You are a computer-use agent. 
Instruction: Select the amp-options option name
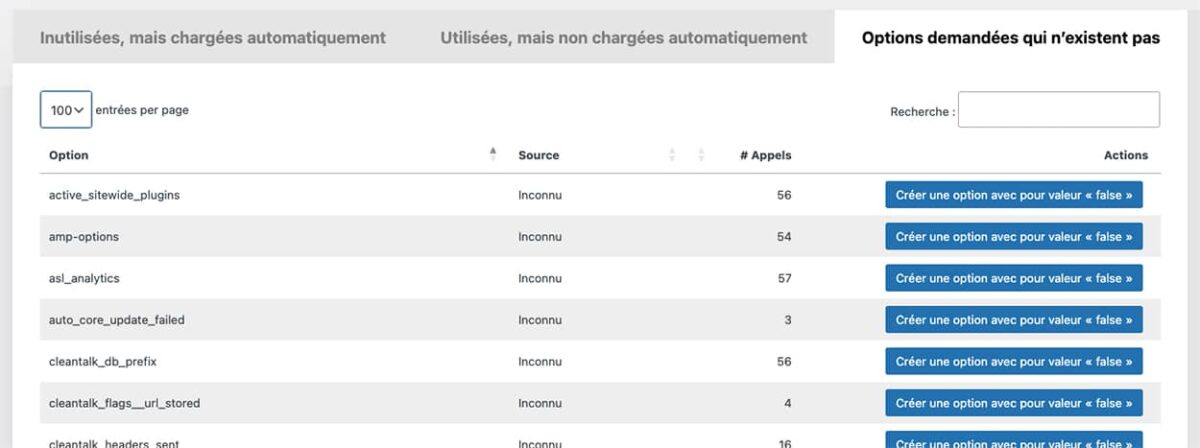click(x=84, y=237)
